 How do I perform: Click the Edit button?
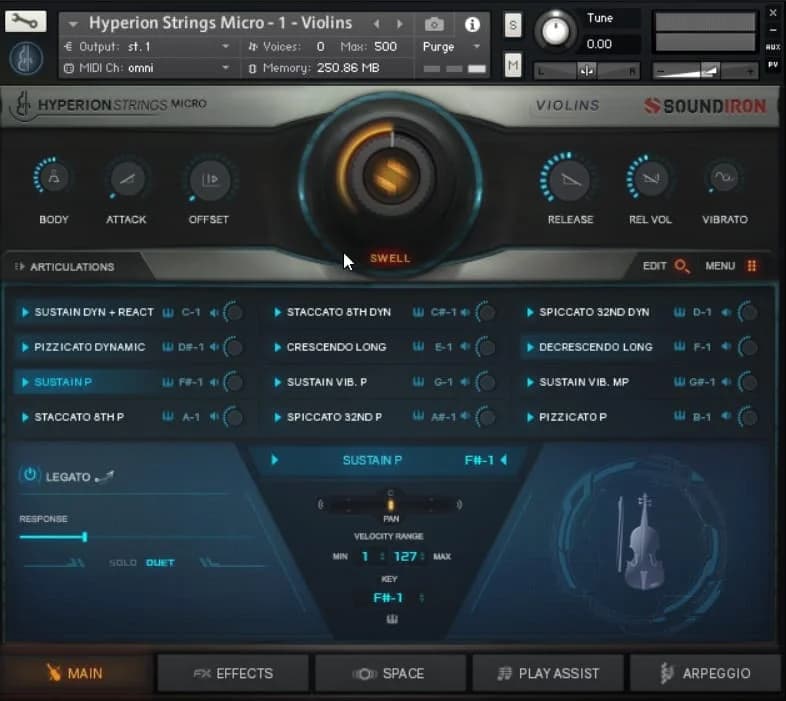click(x=655, y=266)
